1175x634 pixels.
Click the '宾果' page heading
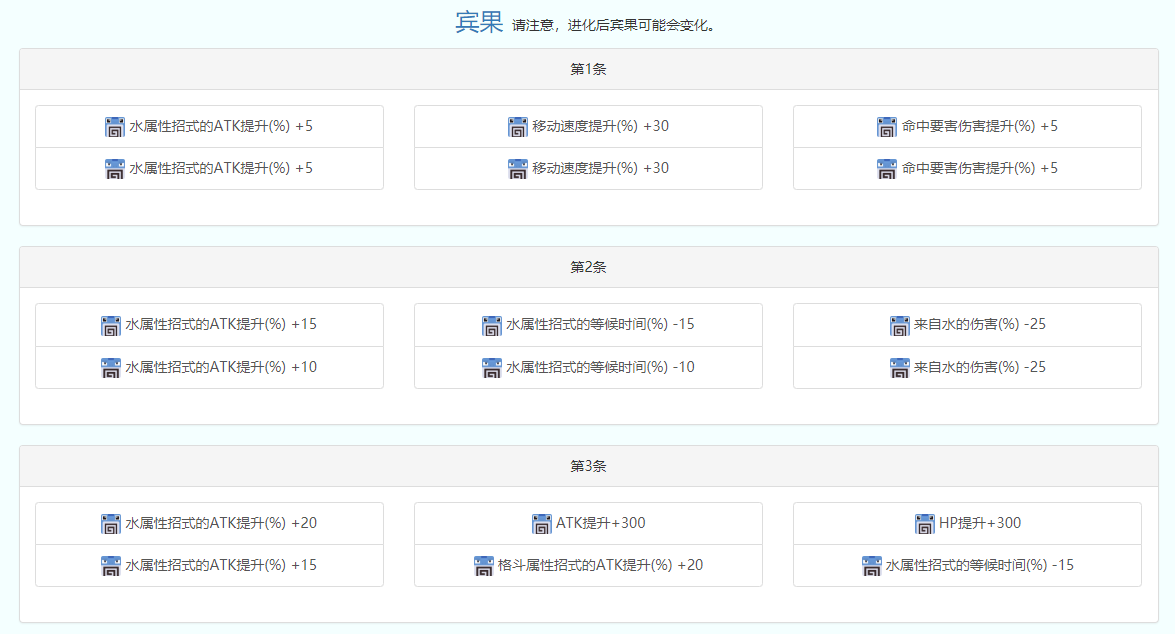(480, 22)
